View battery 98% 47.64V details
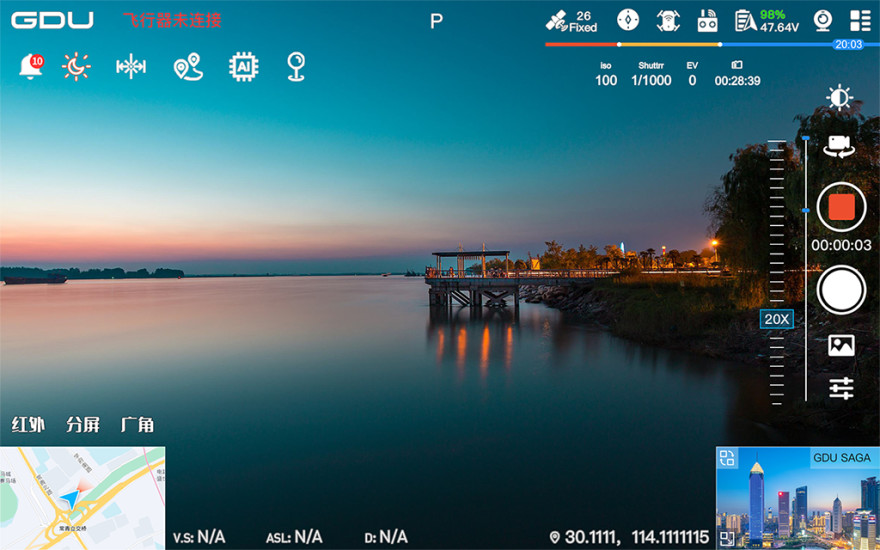880x550 pixels. pos(767,21)
